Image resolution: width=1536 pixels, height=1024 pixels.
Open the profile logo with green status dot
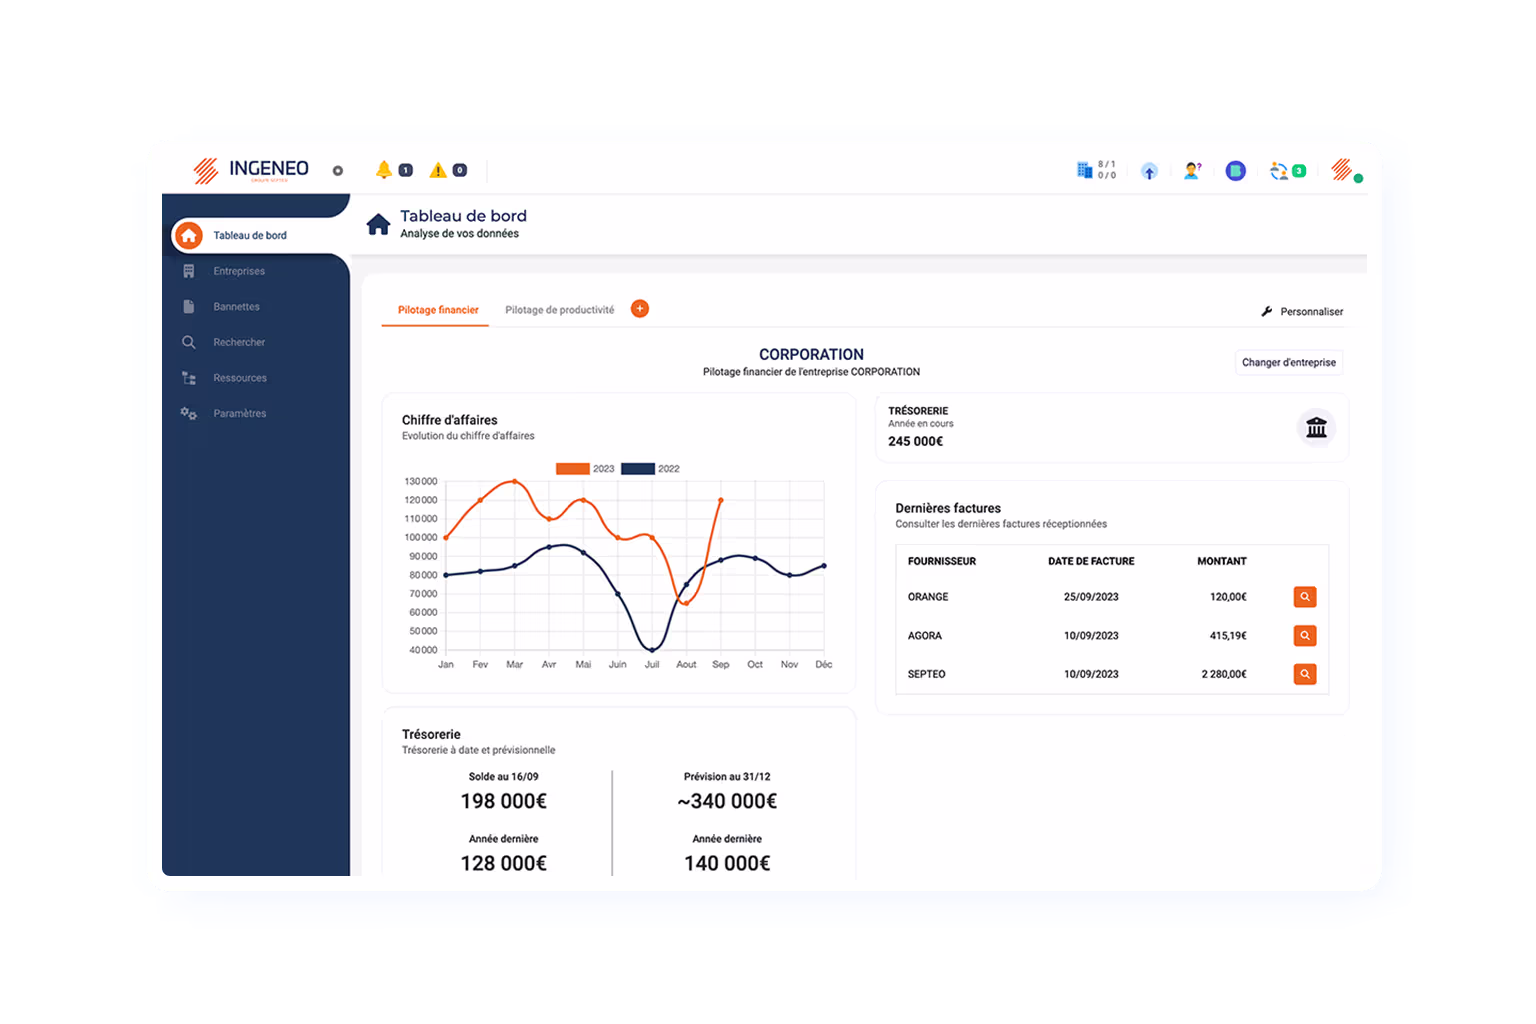point(1346,170)
